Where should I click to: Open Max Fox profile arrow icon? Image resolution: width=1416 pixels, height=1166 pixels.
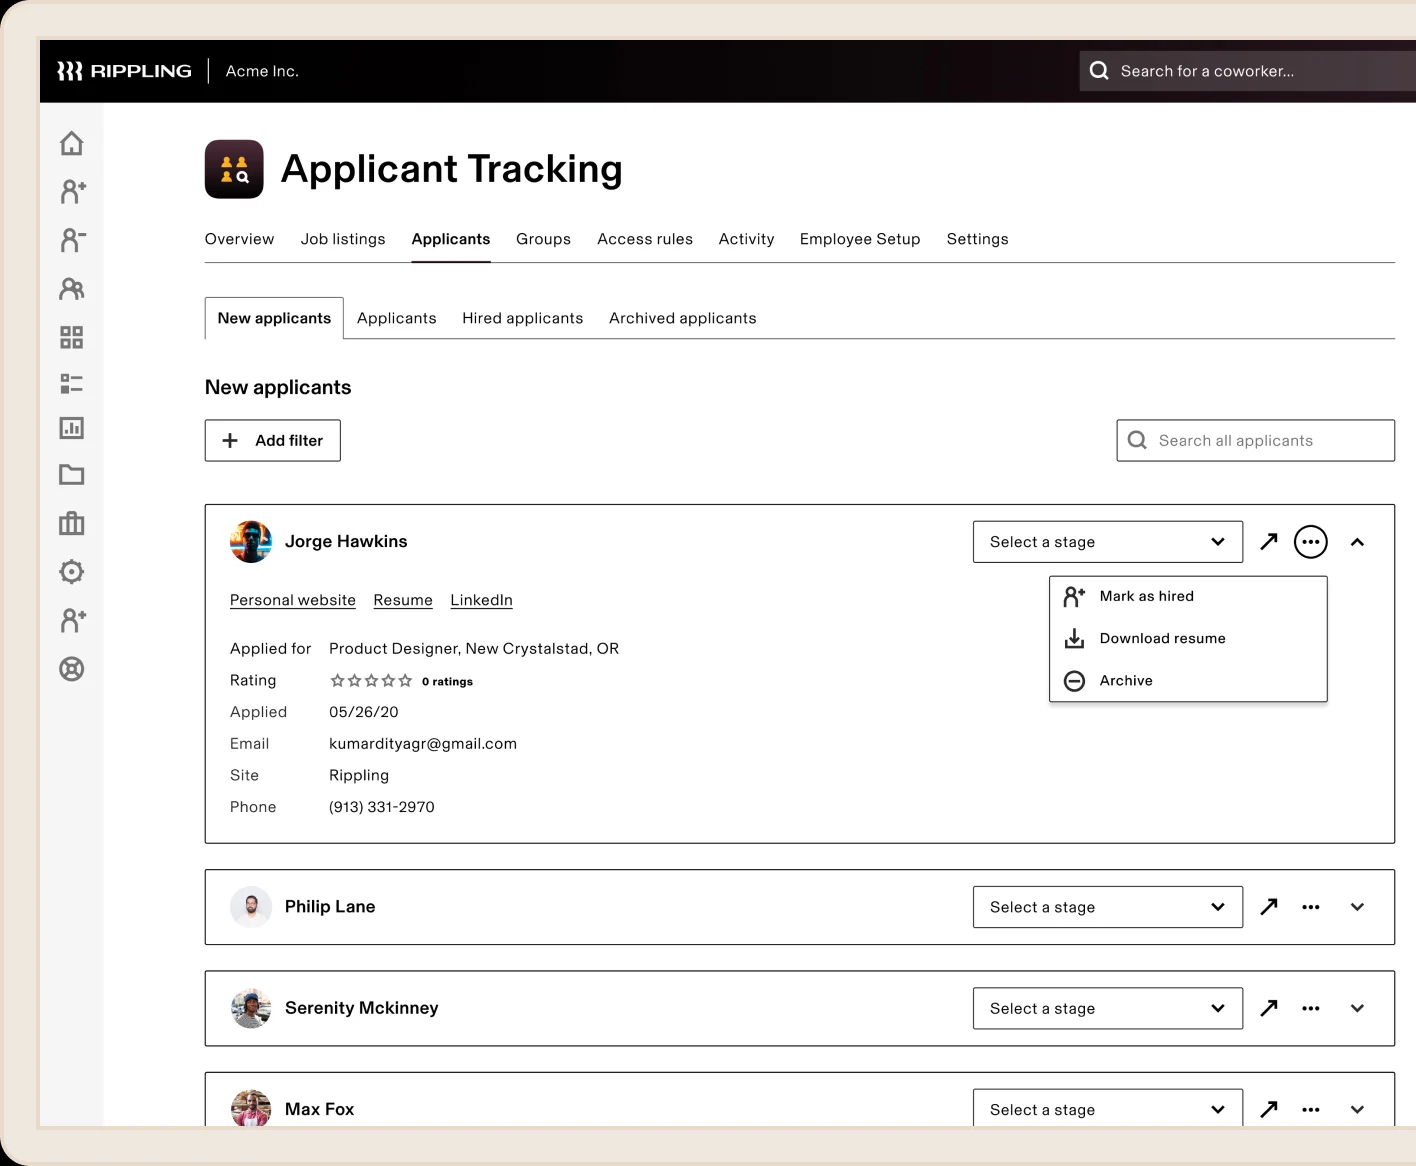pos(1269,1109)
